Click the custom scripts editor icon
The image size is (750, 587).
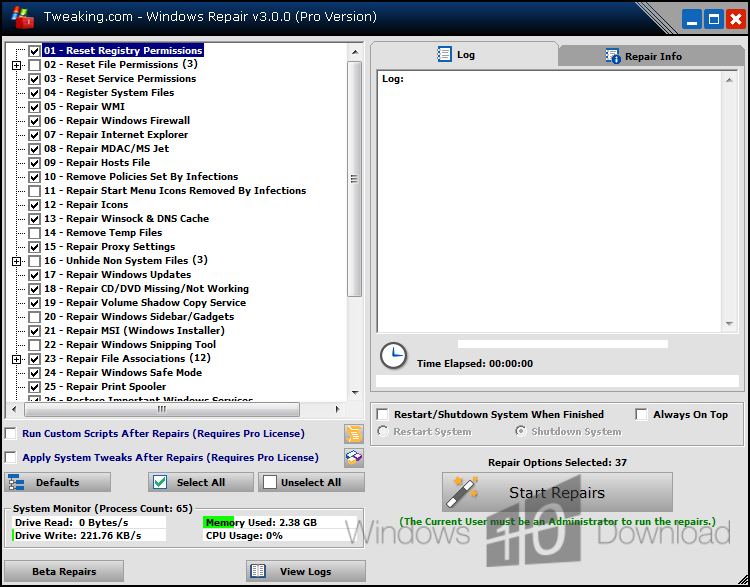[x=354, y=434]
